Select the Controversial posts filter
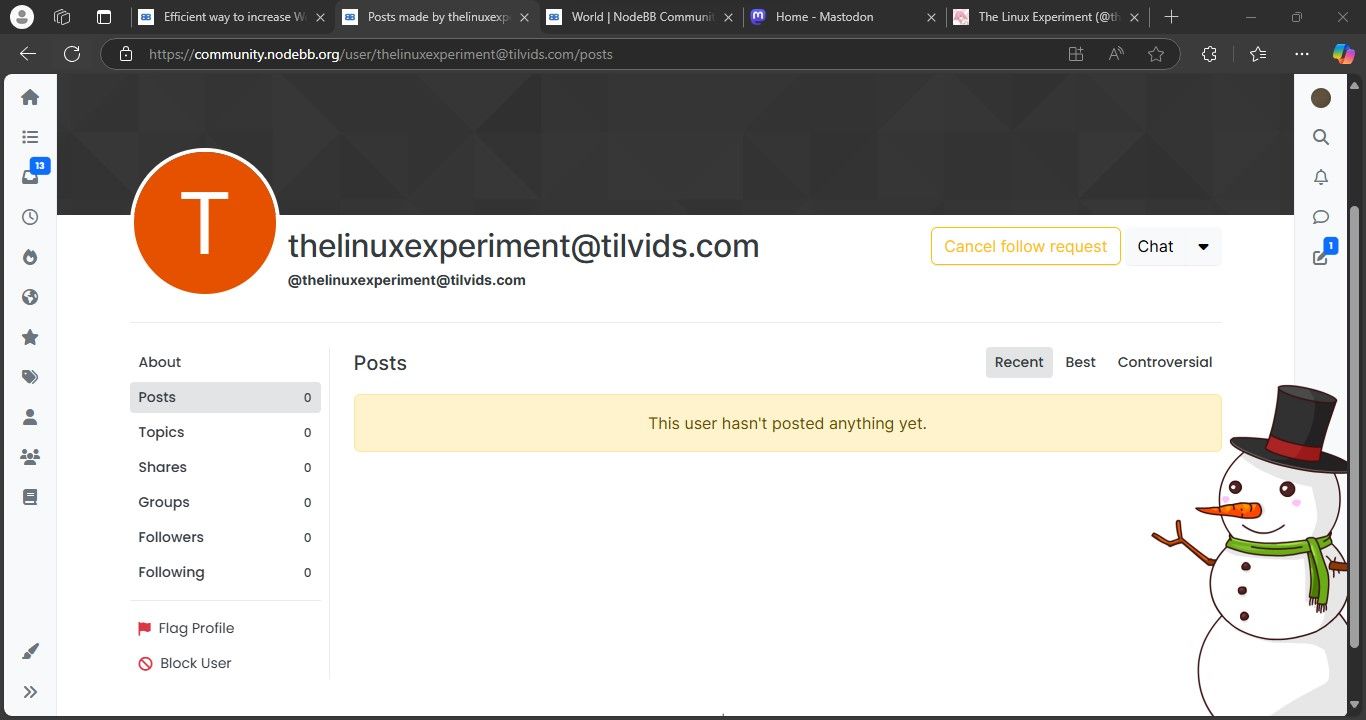The width and height of the screenshot is (1366, 720). click(1165, 362)
